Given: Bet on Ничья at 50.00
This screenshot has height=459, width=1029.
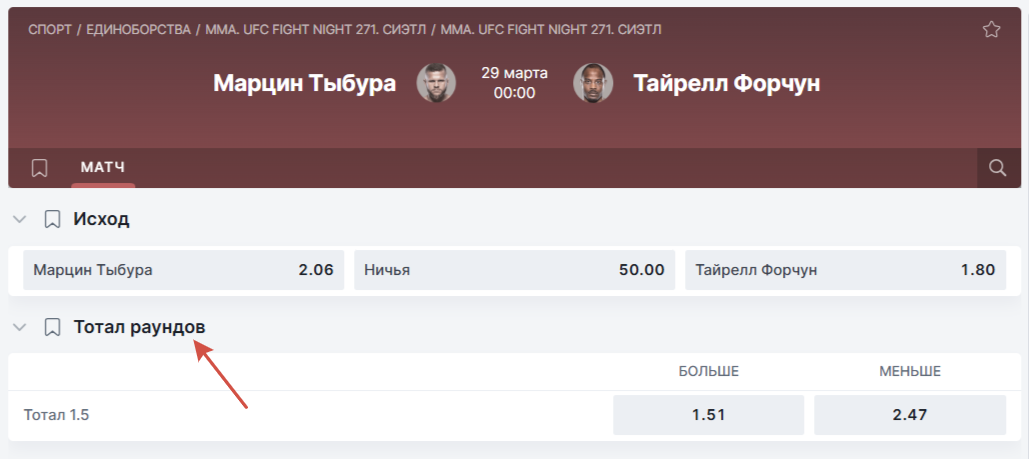Looking at the screenshot, I should pyautogui.click(x=514, y=270).
